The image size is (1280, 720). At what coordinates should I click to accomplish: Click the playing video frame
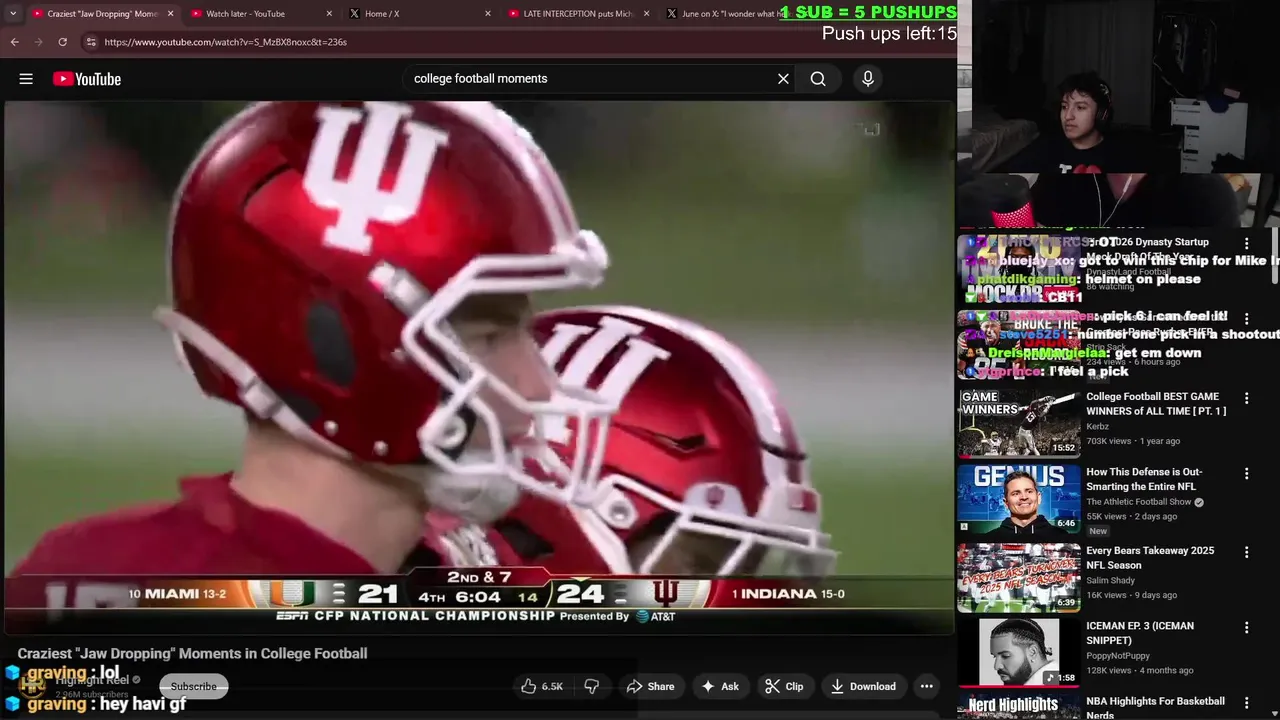(x=478, y=367)
